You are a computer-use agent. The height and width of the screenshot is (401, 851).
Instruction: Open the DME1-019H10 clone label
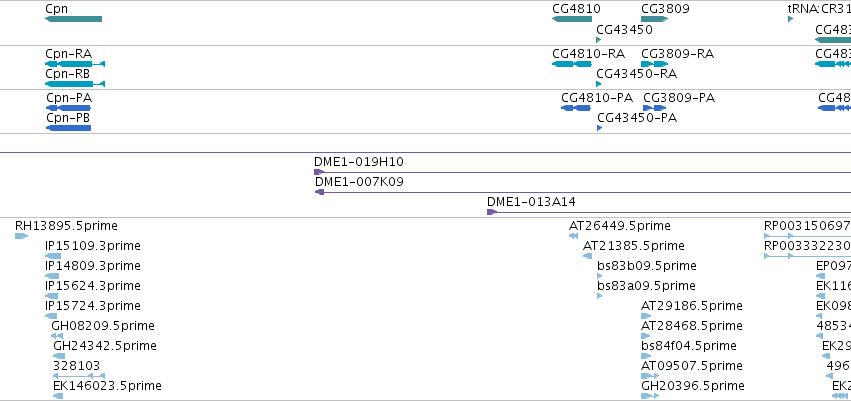coord(359,162)
